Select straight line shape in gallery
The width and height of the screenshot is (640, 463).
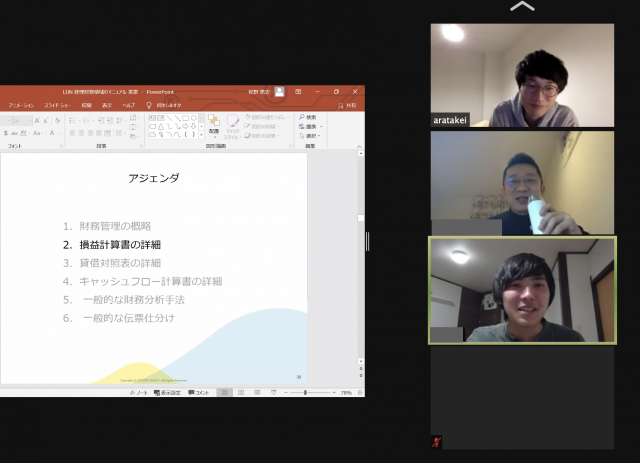click(x=169, y=118)
